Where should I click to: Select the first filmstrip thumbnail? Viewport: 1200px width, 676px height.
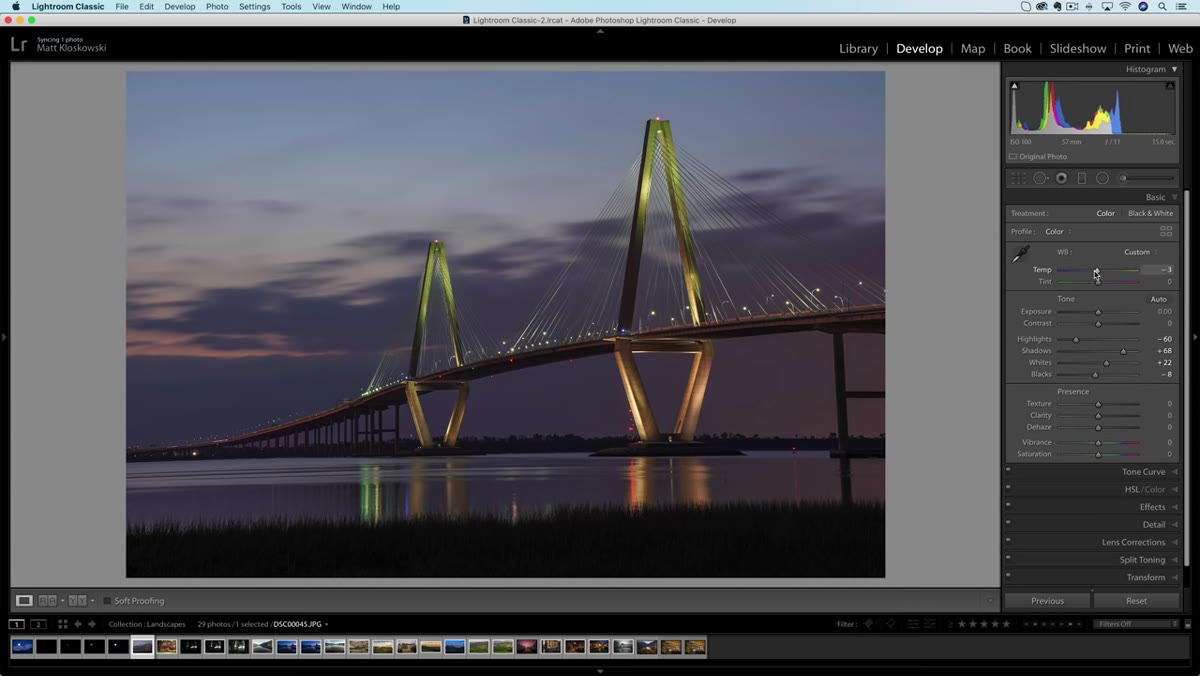[22, 647]
